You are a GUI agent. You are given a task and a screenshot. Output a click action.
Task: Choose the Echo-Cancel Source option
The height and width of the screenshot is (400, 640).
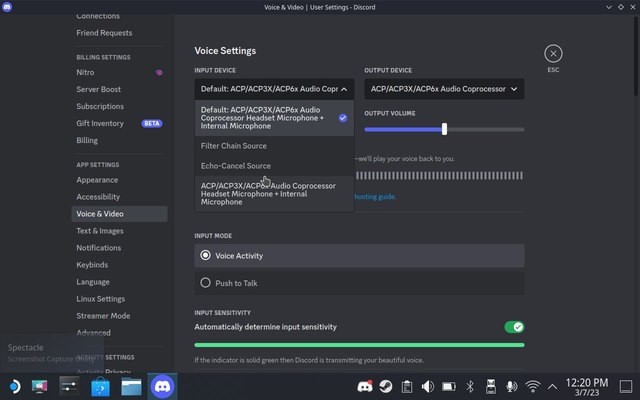tap(274, 166)
